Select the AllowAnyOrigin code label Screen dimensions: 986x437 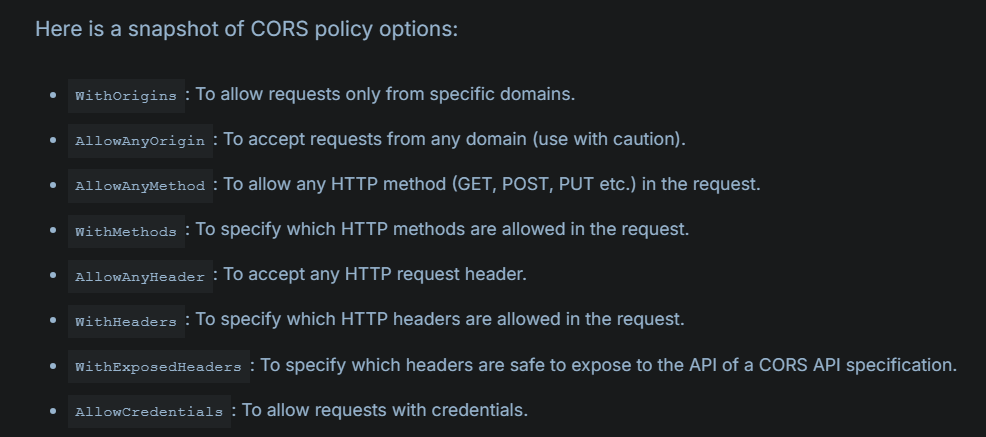(140, 141)
